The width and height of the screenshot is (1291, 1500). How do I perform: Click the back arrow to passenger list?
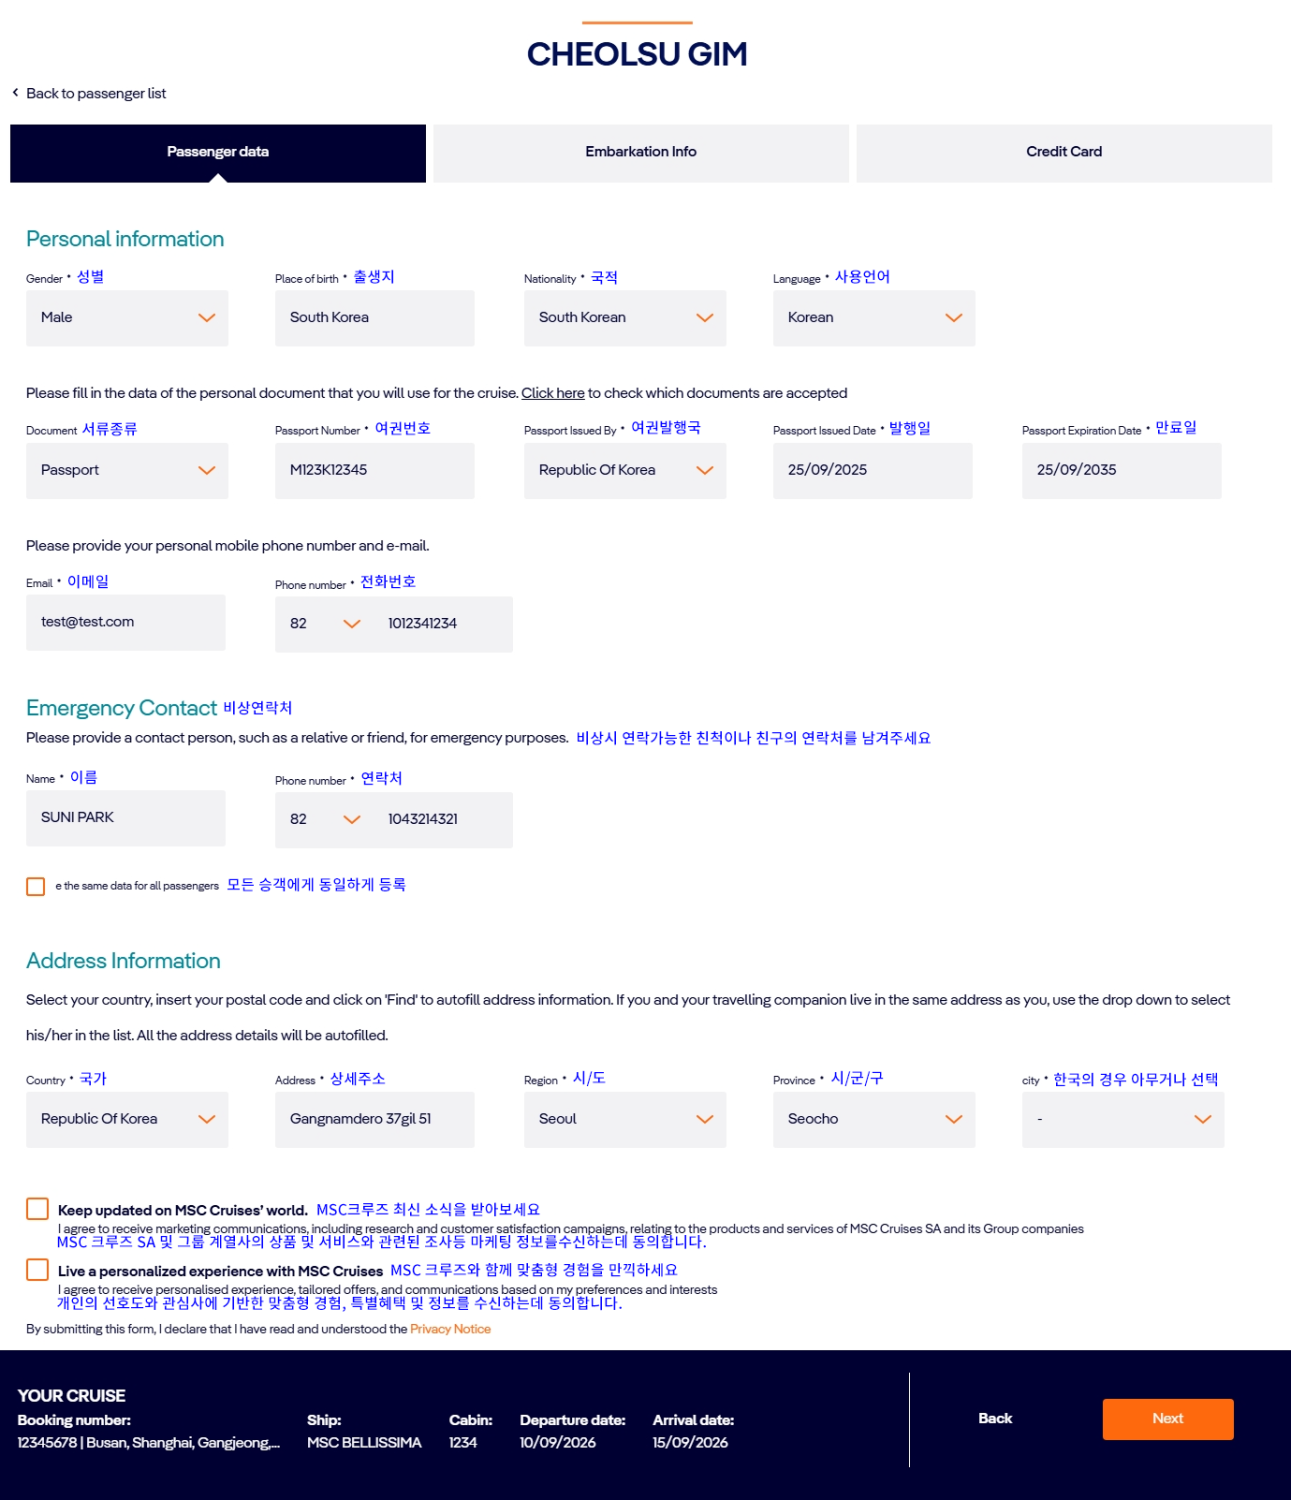point(16,93)
